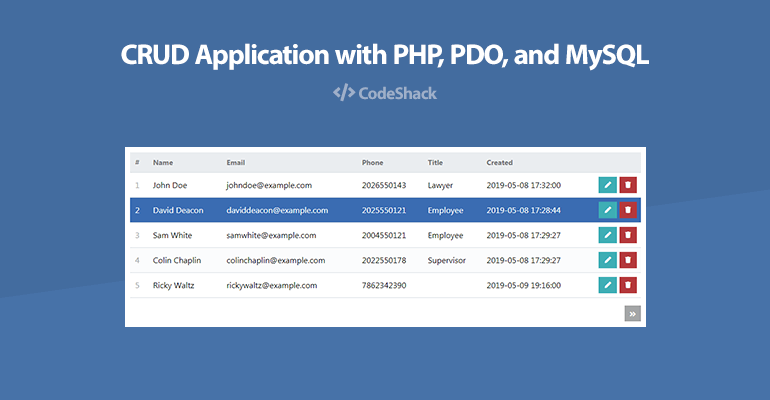This screenshot has width=770, height=400.
Task: Edit the John Doe record
Action: [x=607, y=185]
